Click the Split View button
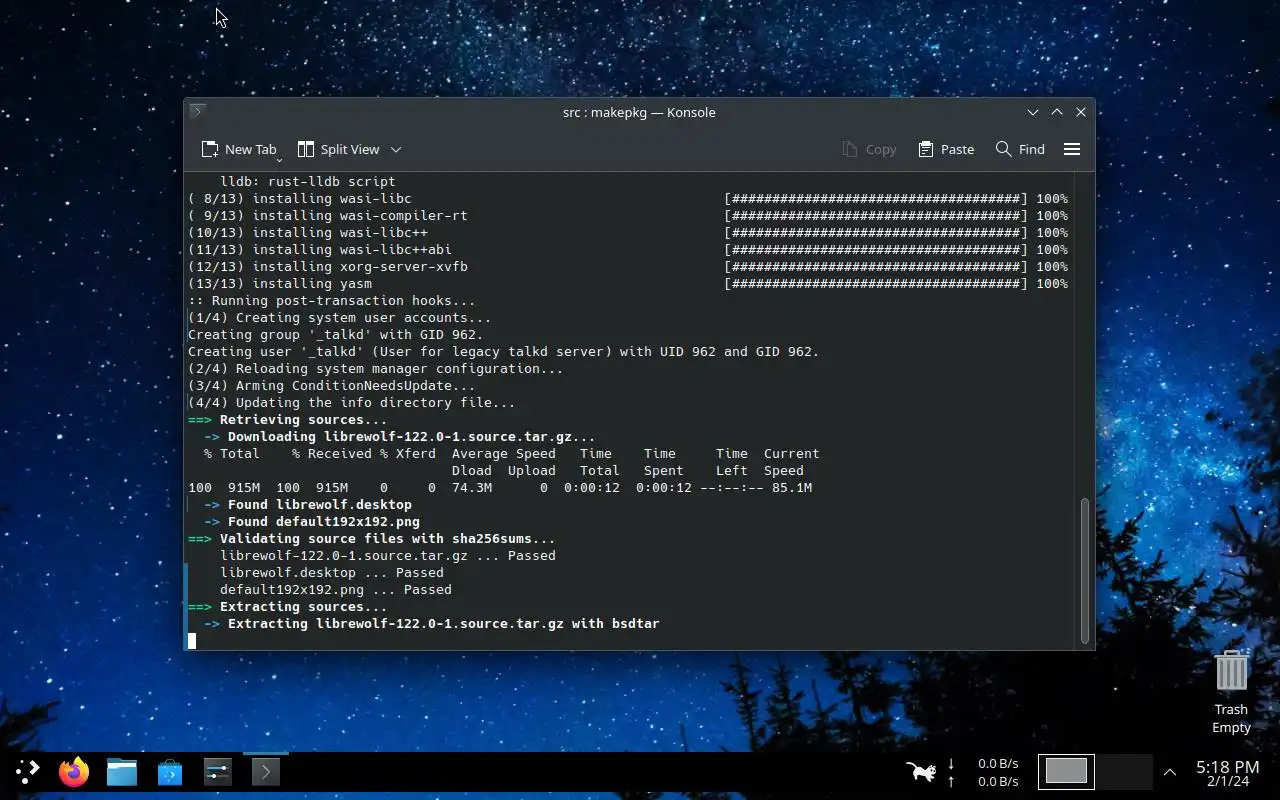Screen dimensions: 1280x800 click(x=338, y=149)
